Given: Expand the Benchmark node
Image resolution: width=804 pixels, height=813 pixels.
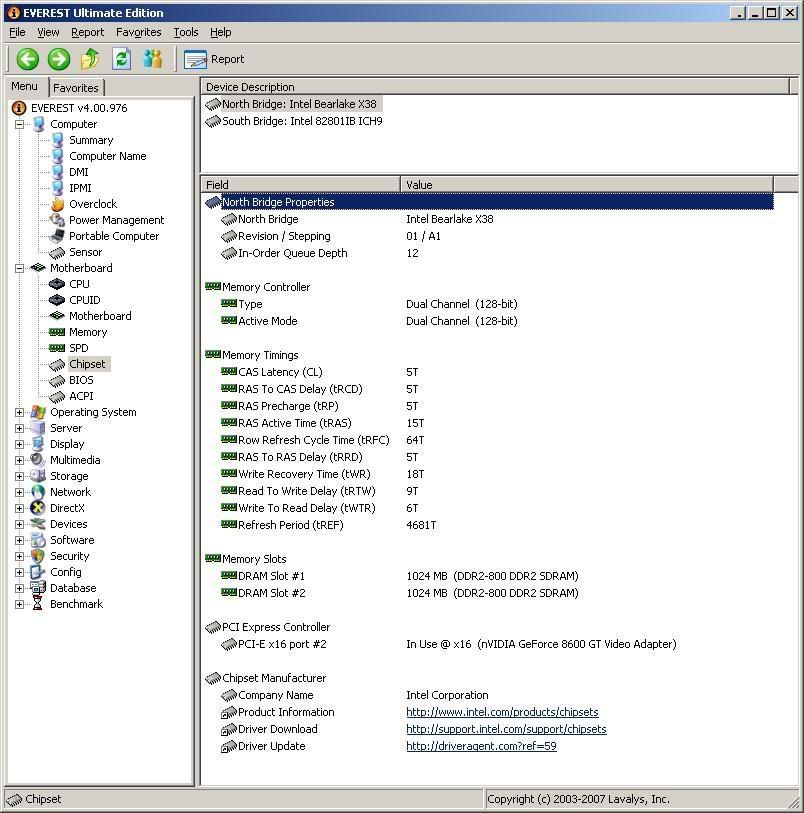Looking at the screenshot, I should 19,604.
